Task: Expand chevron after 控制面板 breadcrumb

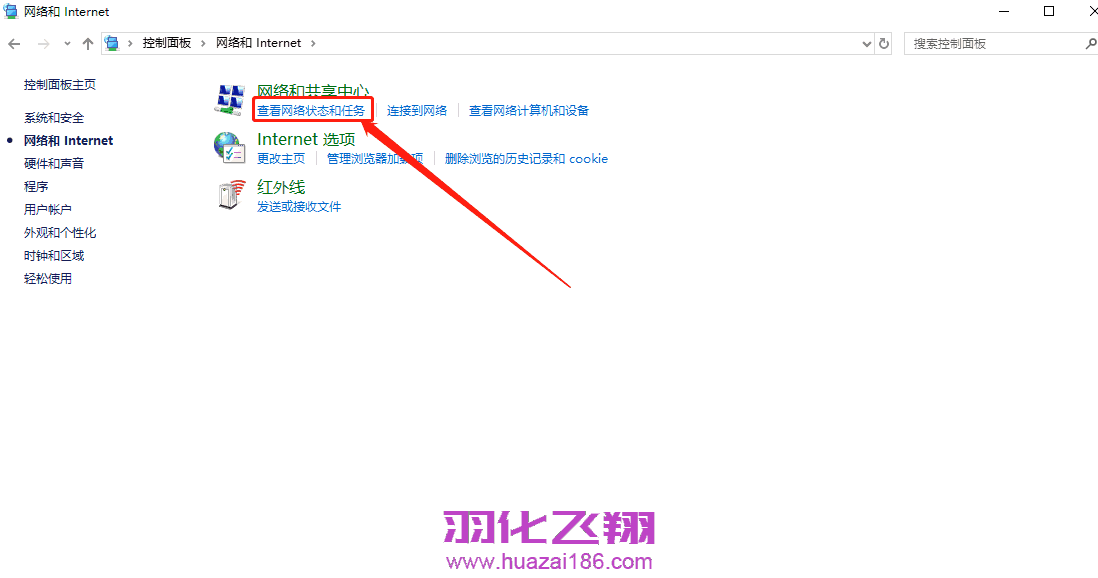Action: [x=203, y=43]
